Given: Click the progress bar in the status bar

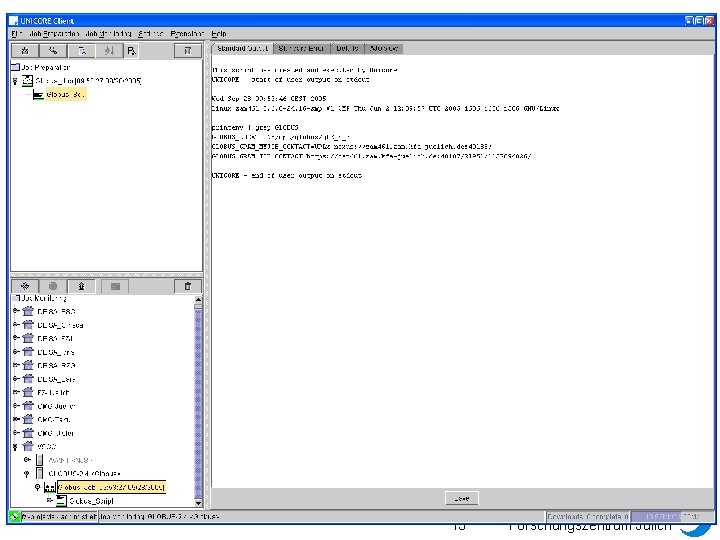Looking at the screenshot, I should (x=673, y=517).
